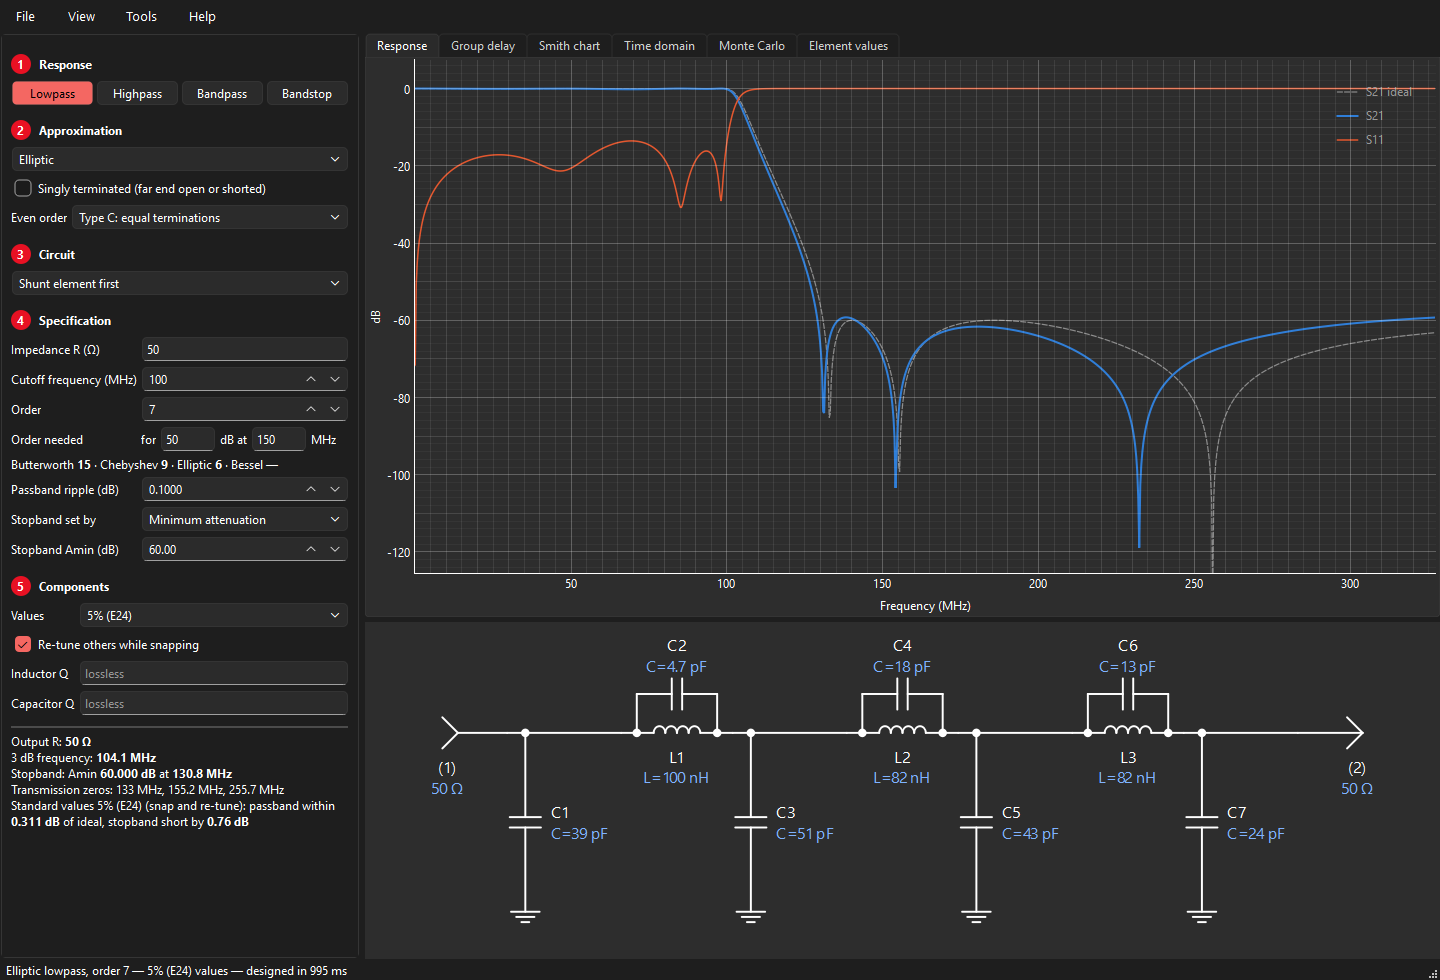This screenshot has width=1440, height=980.
Task: Open the Help menu
Action: (x=202, y=16)
